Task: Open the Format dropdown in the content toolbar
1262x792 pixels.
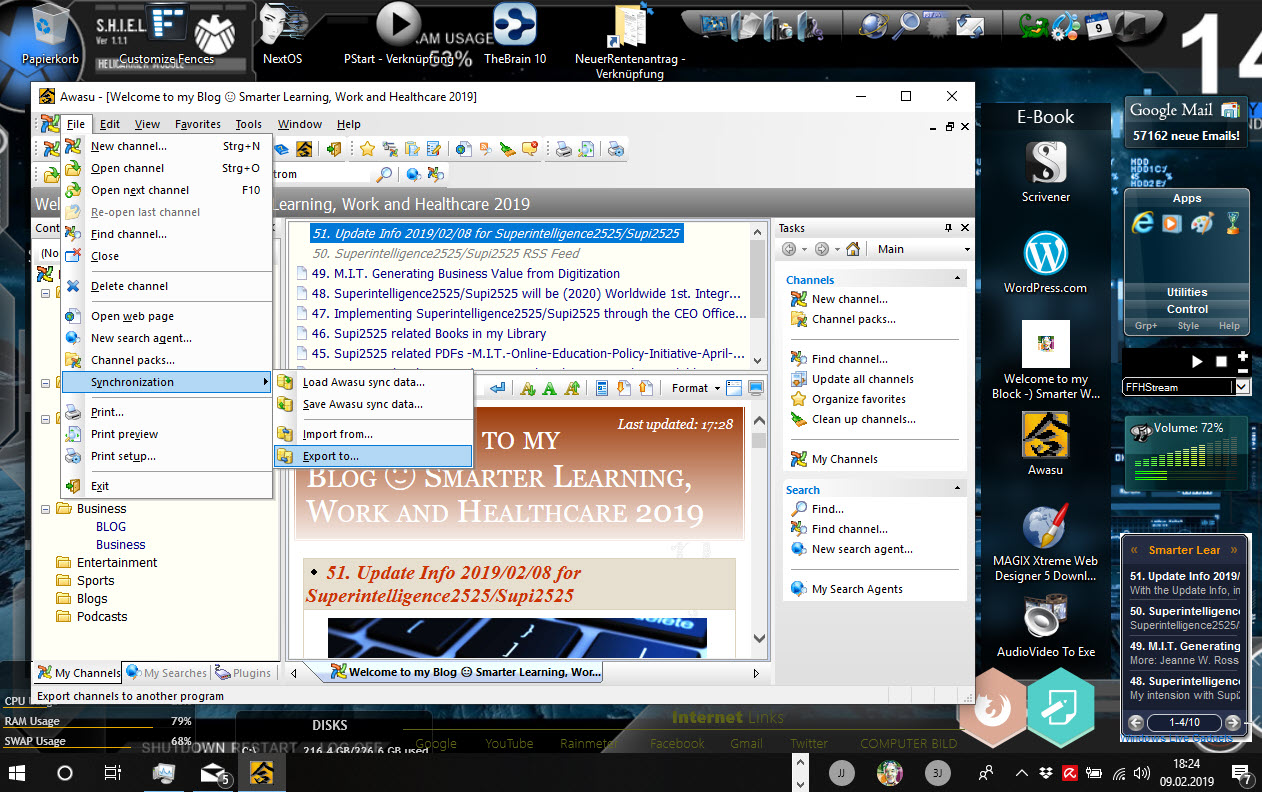Action: tap(695, 388)
